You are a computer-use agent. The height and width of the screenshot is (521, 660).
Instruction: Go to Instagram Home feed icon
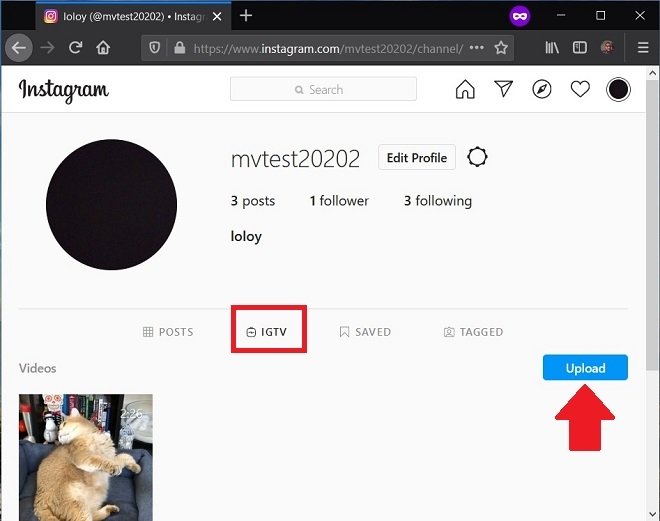pyautogui.click(x=465, y=89)
